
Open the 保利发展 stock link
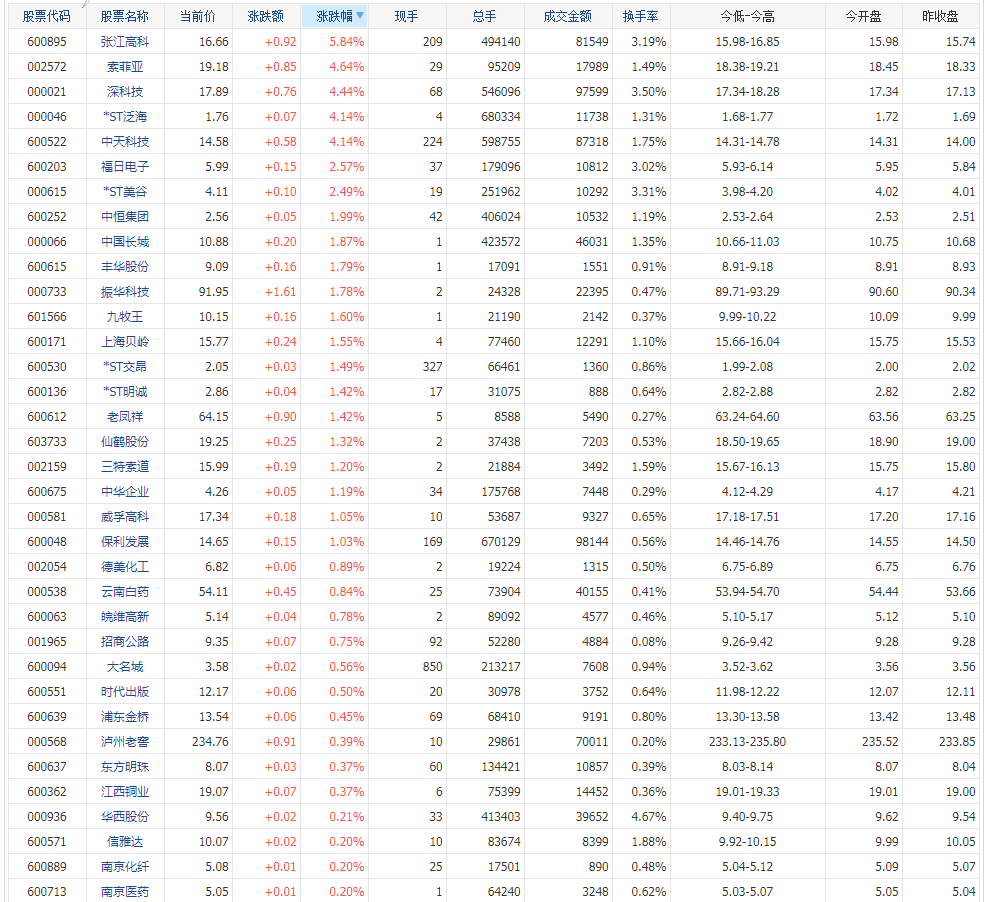point(125,542)
